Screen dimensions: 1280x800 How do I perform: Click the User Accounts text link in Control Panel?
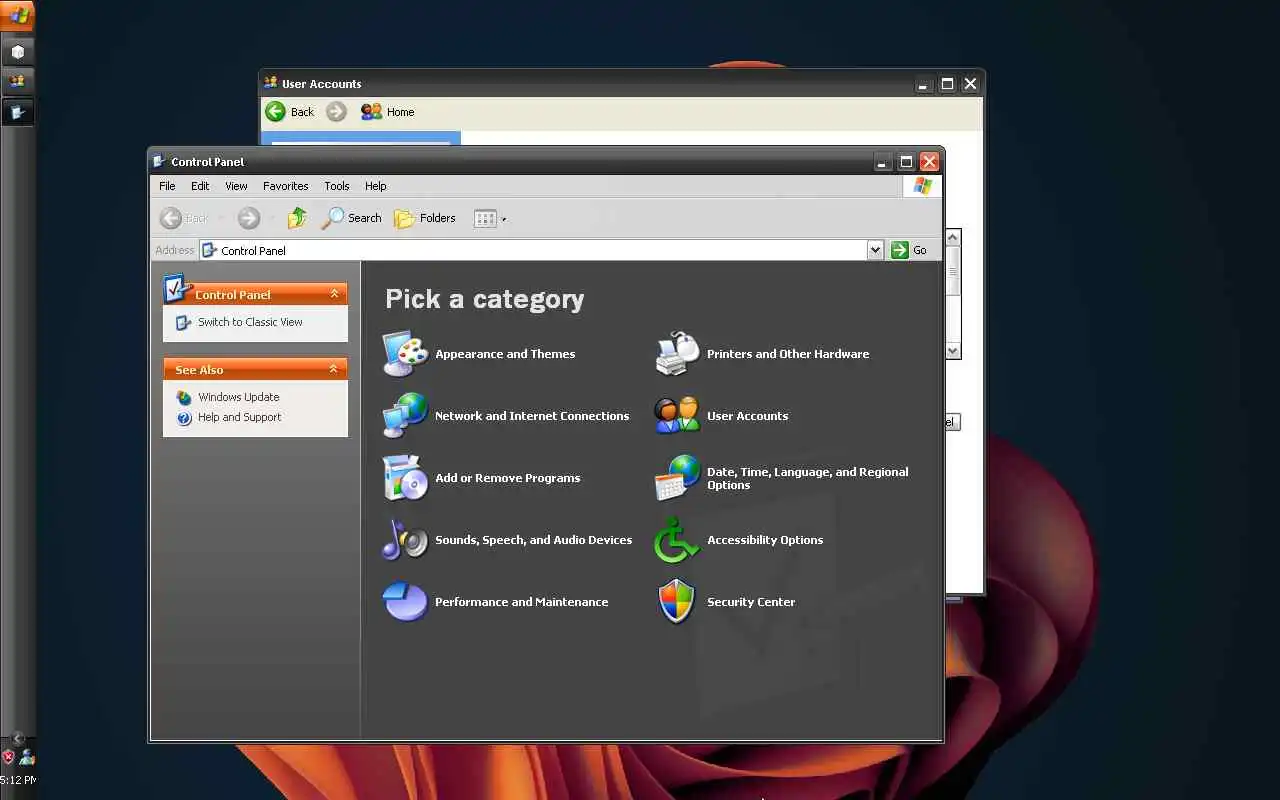[747, 416]
